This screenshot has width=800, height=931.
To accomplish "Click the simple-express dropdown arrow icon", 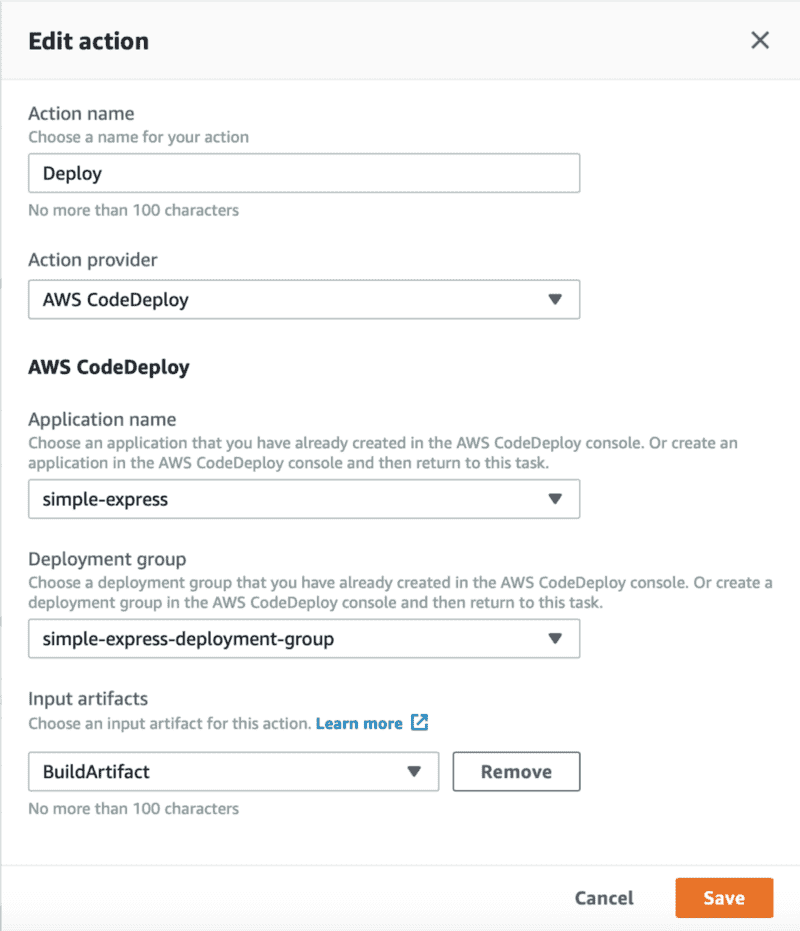I will coord(555,499).
